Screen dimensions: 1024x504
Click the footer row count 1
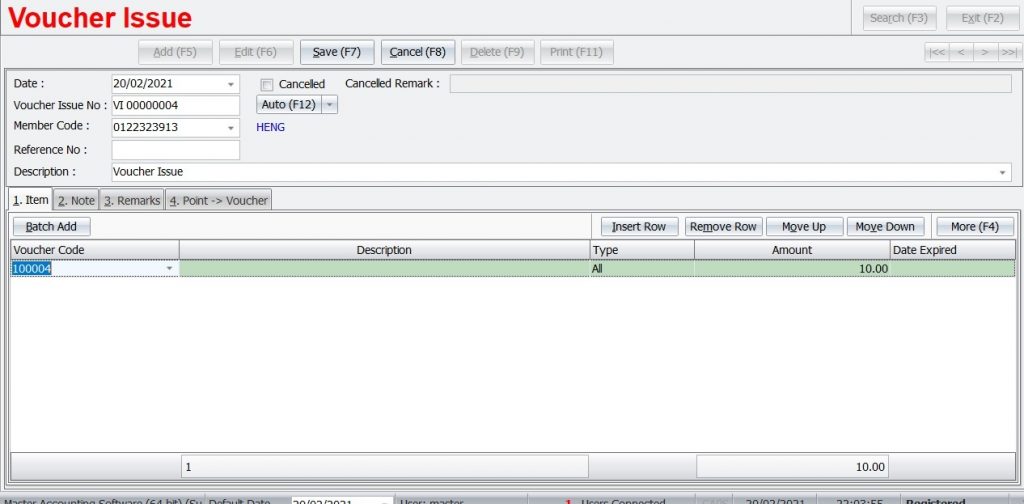385,467
